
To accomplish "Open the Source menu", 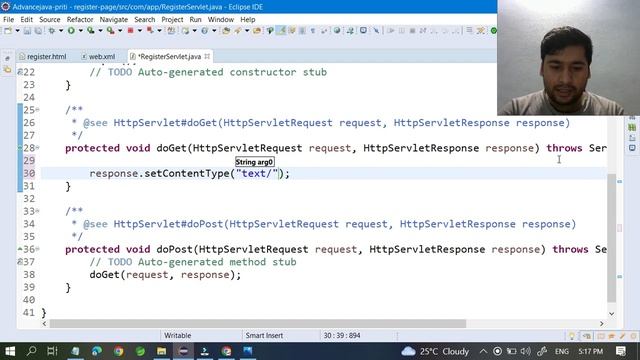I will pyautogui.click(x=49, y=20).
